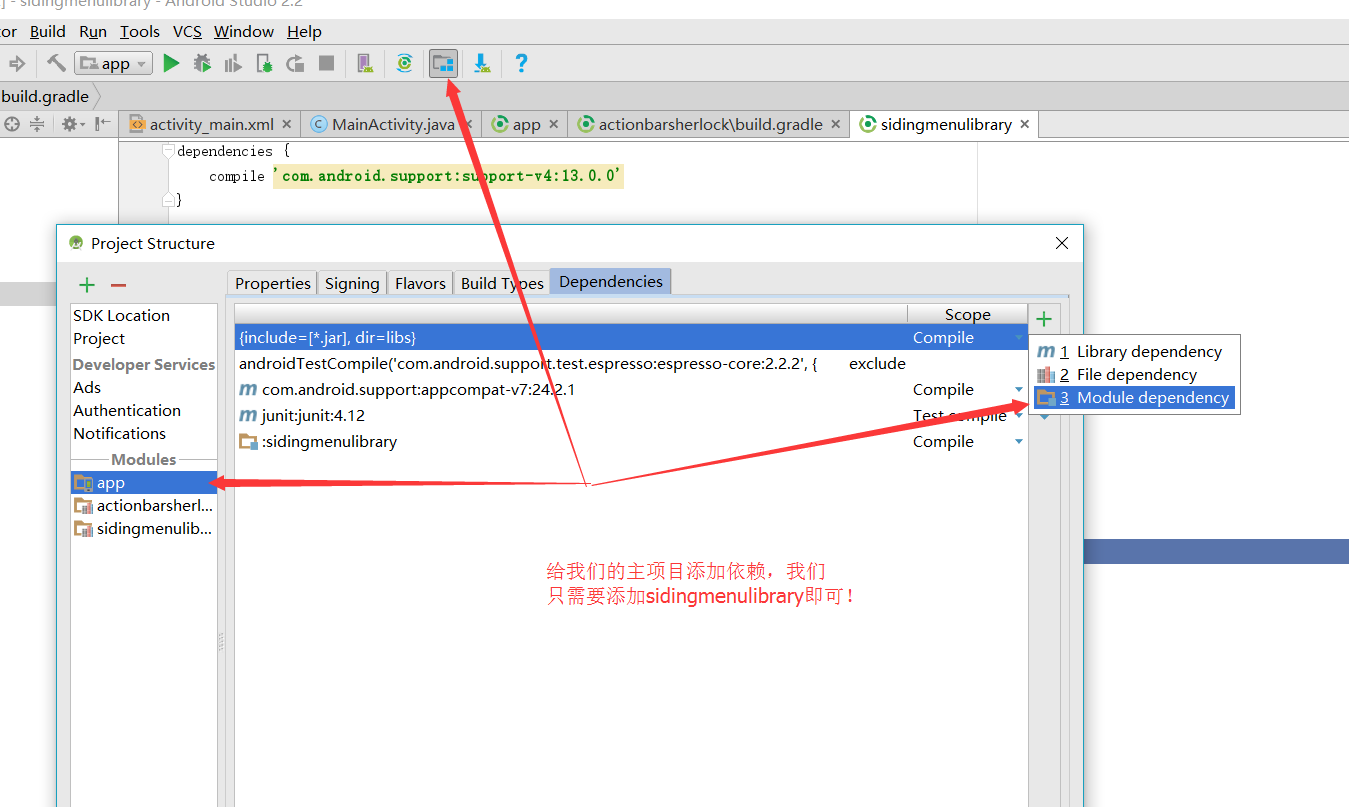Click the scroll from source target icon
This screenshot has height=807, width=1349.
pyautogui.click(x=12, y=124)
